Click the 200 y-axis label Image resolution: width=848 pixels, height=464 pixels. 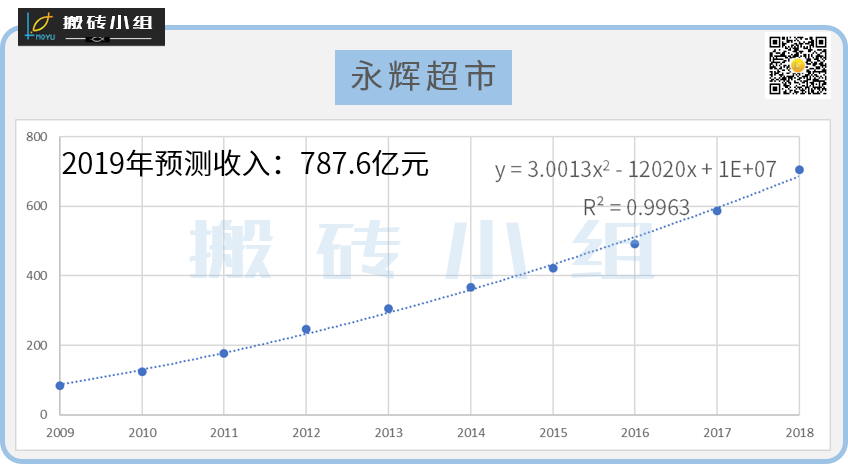[37, 345]
